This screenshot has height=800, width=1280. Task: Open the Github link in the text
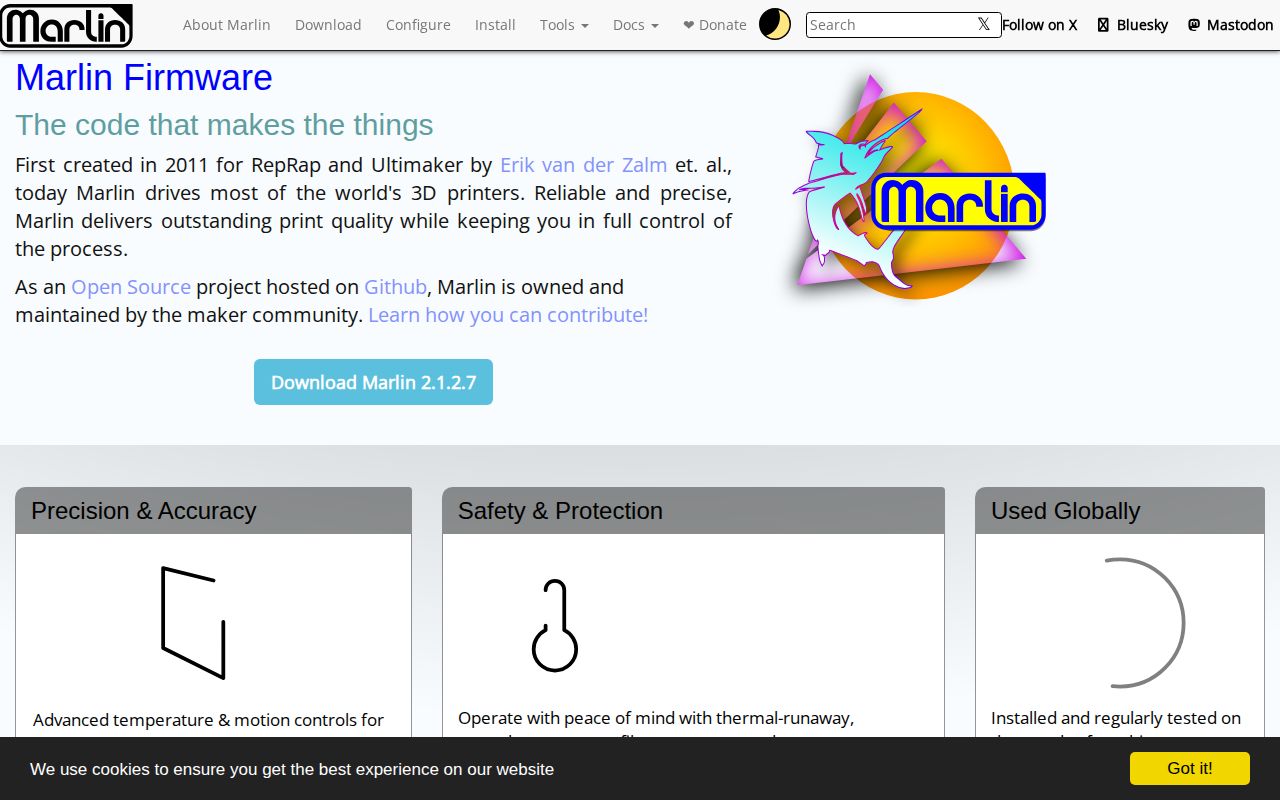point(395,287)
